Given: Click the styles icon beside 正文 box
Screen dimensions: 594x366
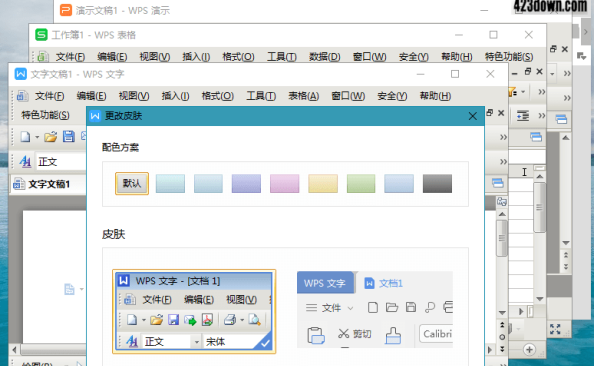Looking at the screenshot, I should [x=25, y=162].
